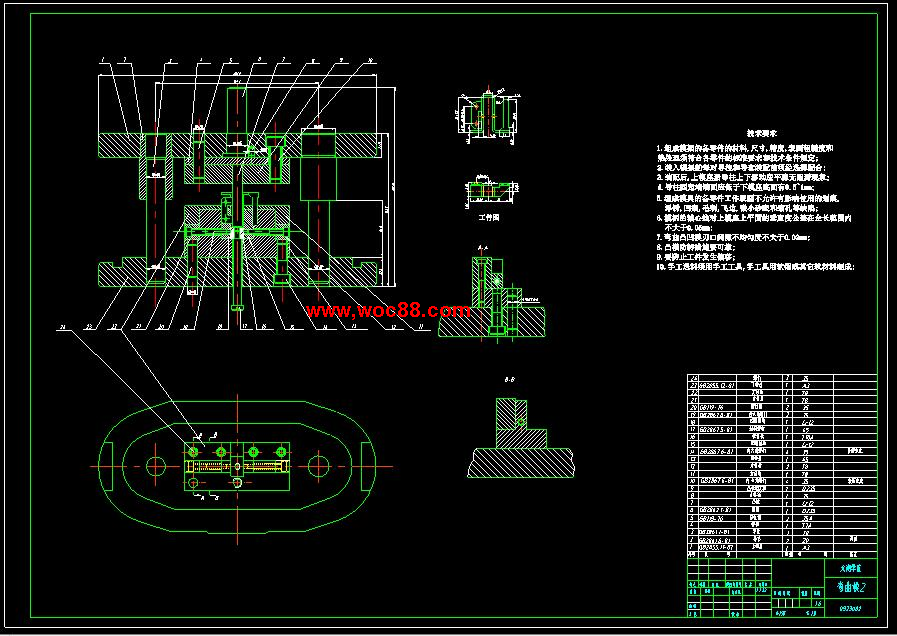Click the 工件图 label under workpiece view
Screen dimensions: 897x636
(x=489, y=217)
